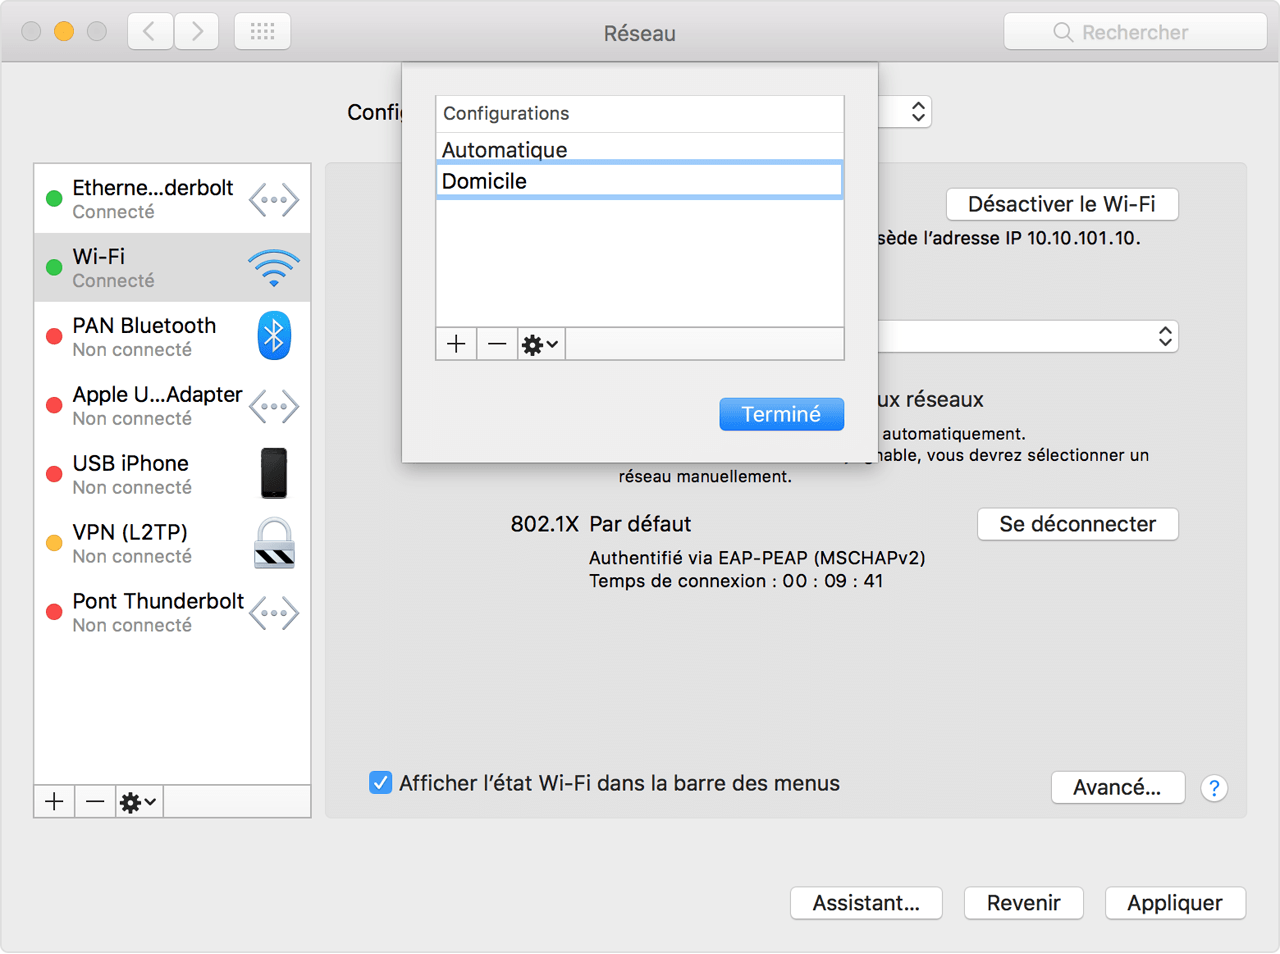Toggle Afficher l'état Wi-Fi dans la barre des menus
This screenshot has height=954, width=1280.
pos(380,784)
